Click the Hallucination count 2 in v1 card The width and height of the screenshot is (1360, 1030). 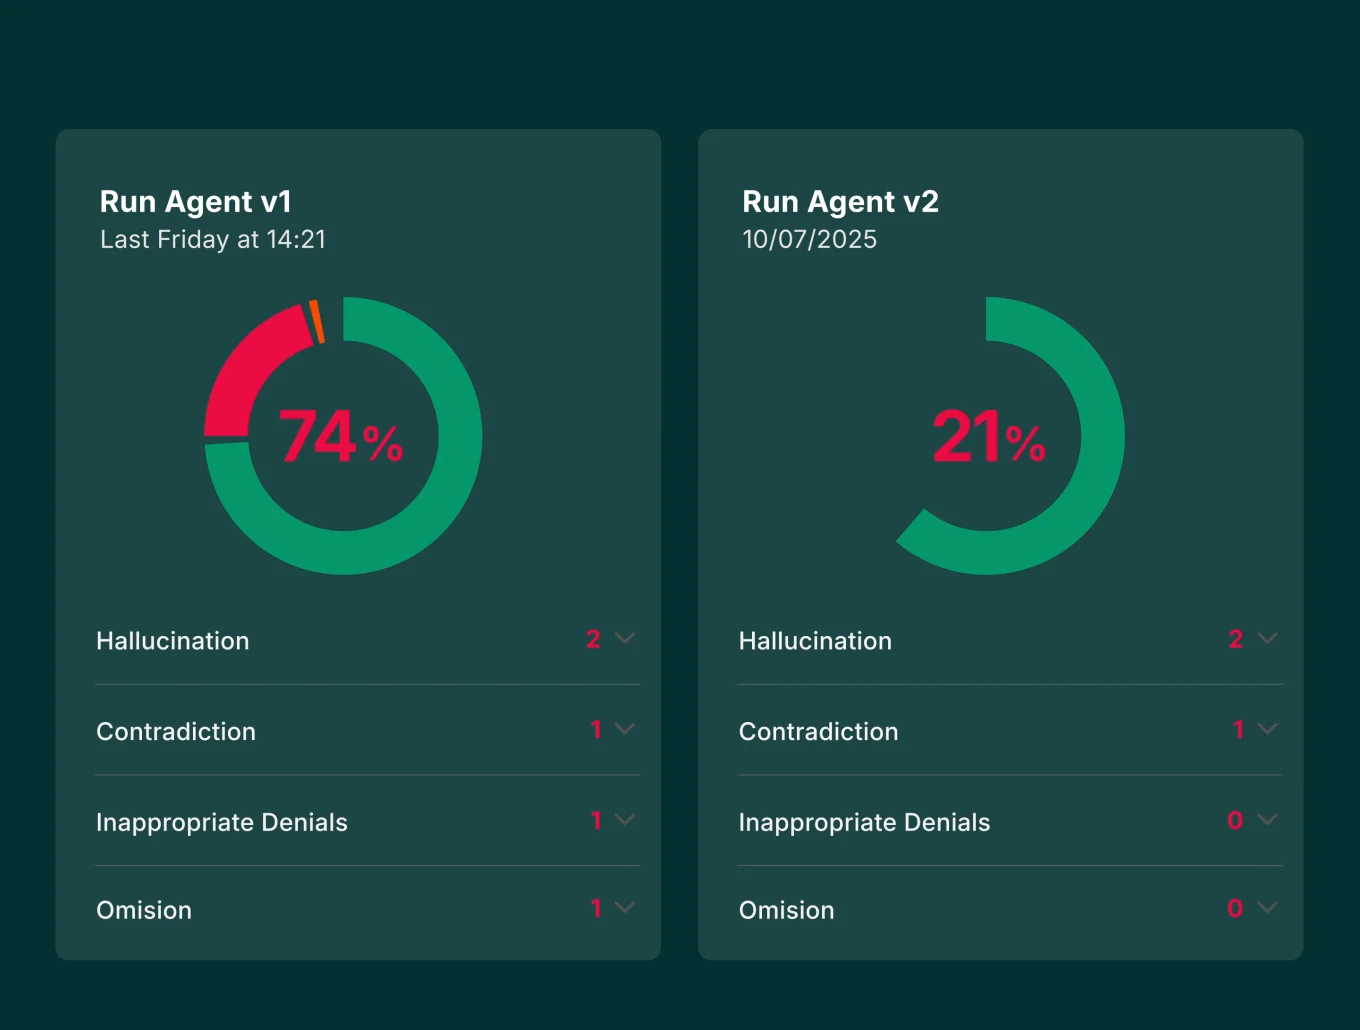[593, 639]
